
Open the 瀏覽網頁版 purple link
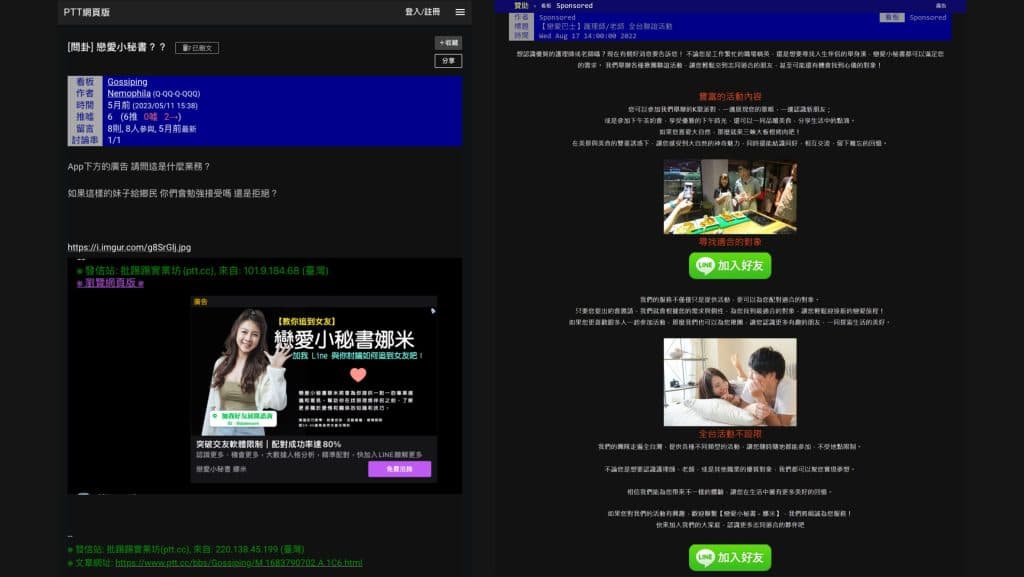[110, 283]
